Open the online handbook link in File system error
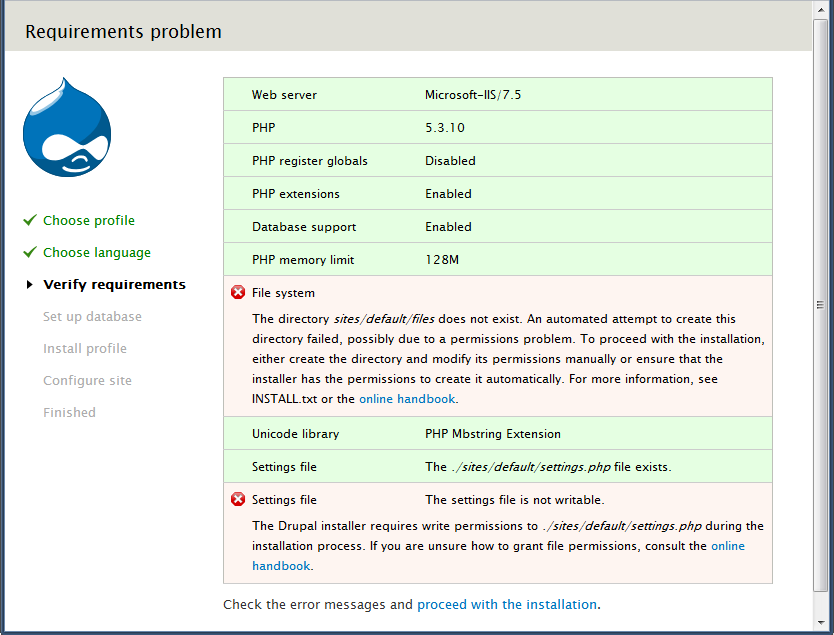The image size is (834, 635). click(407, 398)
